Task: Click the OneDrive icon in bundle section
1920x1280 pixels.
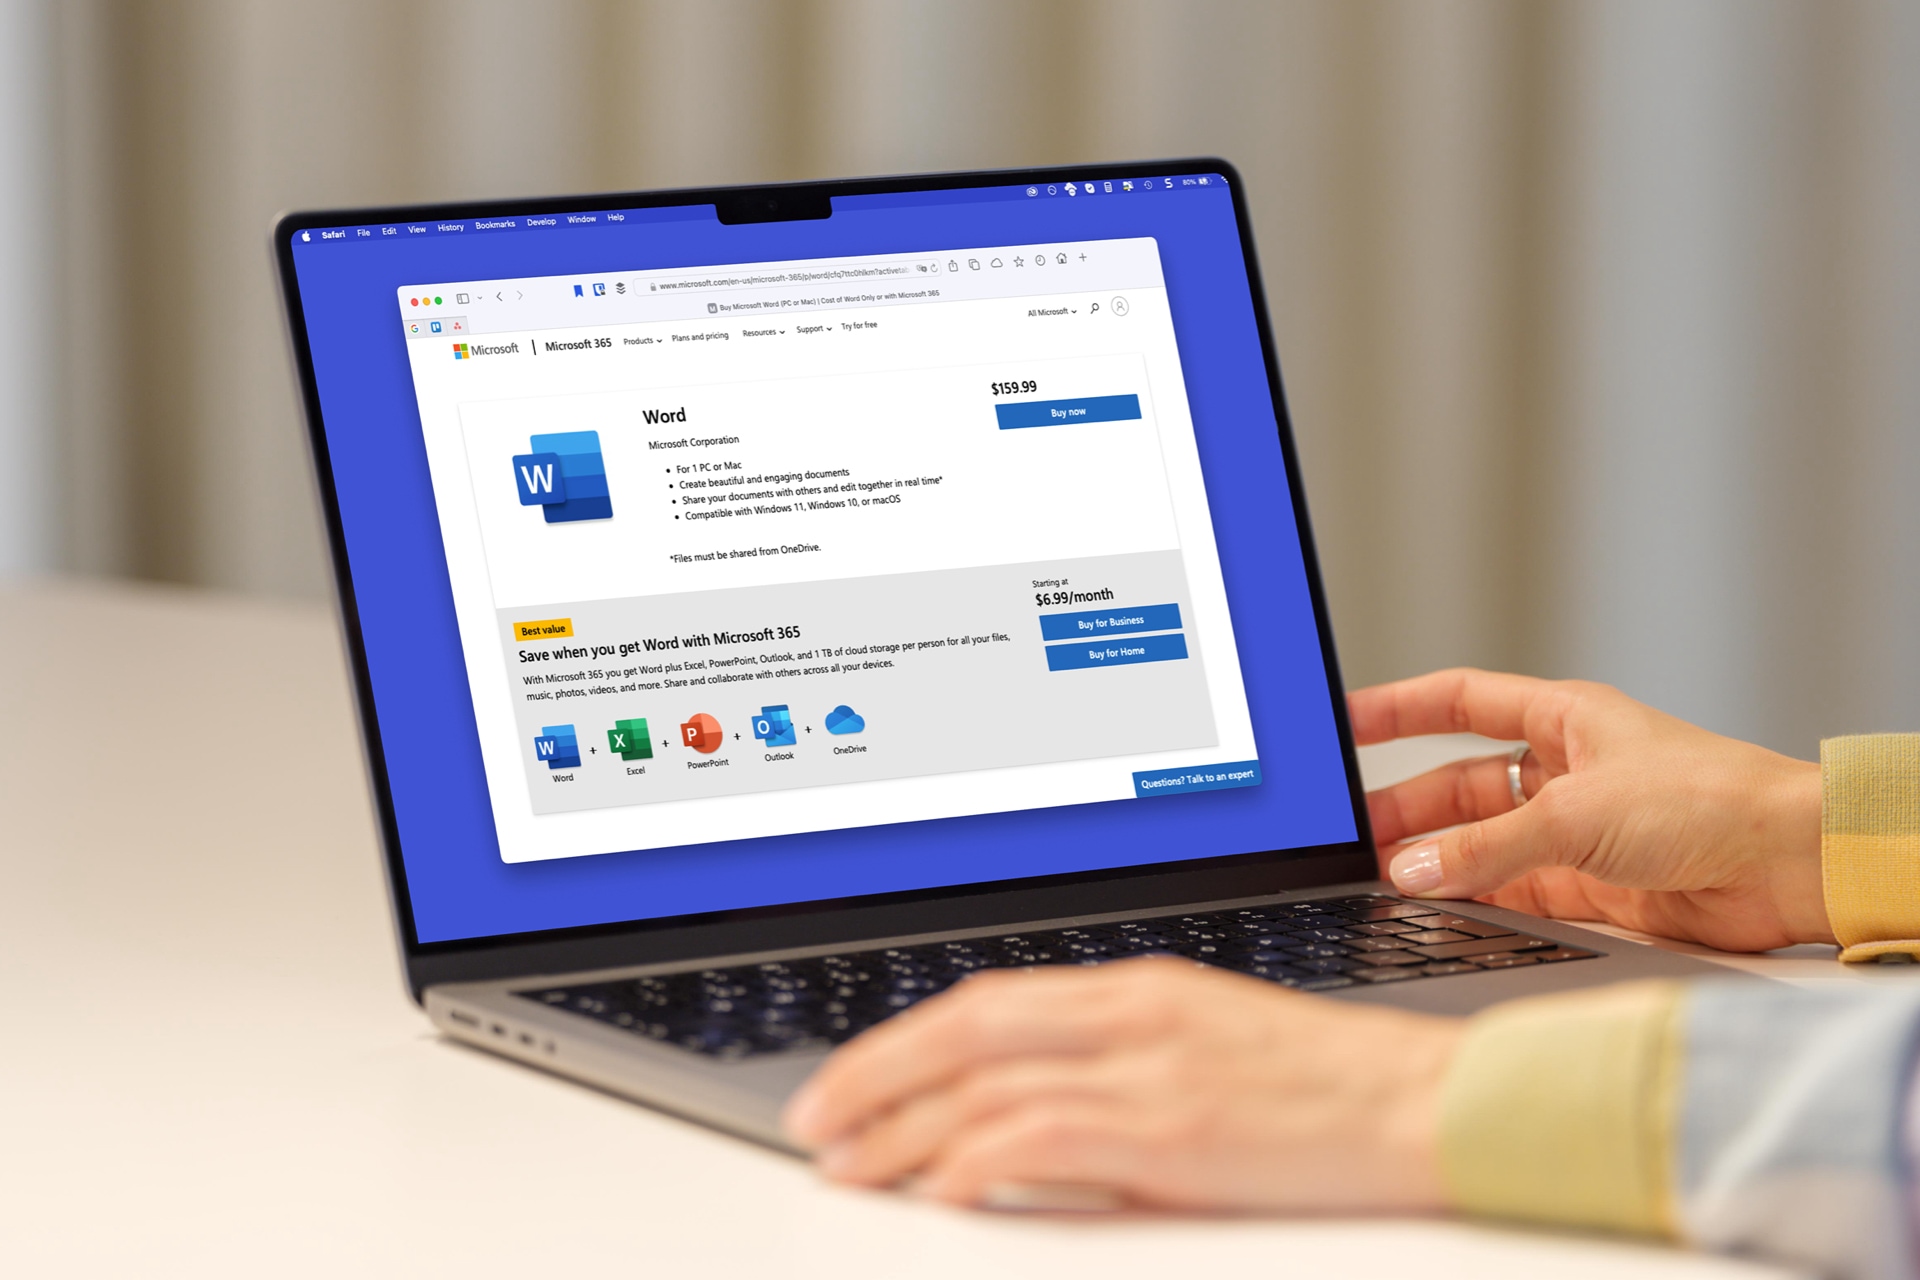Action: (843, 739)
